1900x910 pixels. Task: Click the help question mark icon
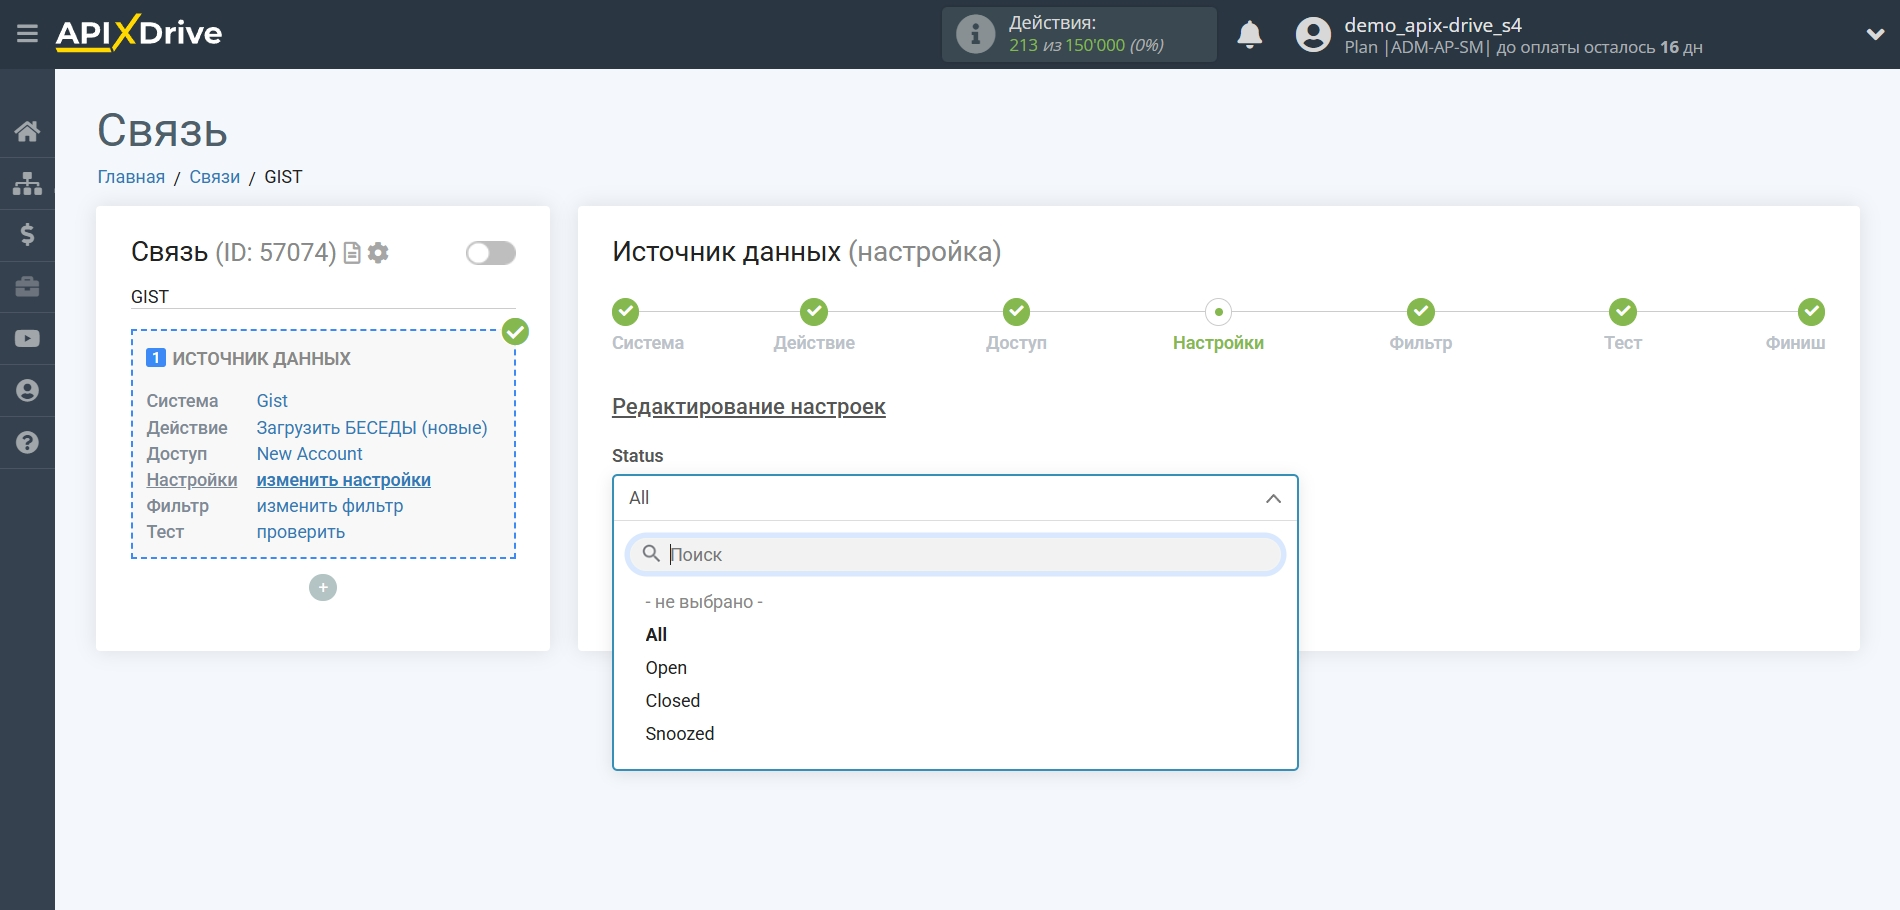point(27,443)
